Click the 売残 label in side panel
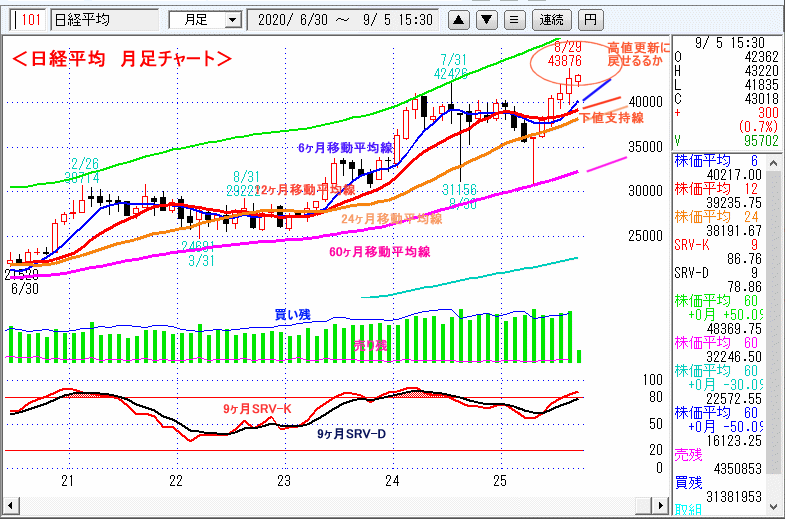This screenshot has height=519, width=785. point(688,455)
